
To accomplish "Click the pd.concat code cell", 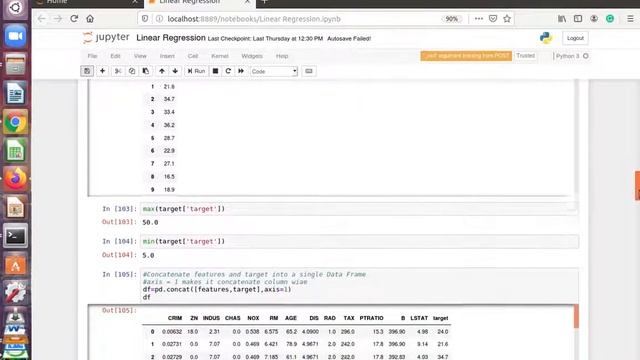I will (x=359, y=286).
